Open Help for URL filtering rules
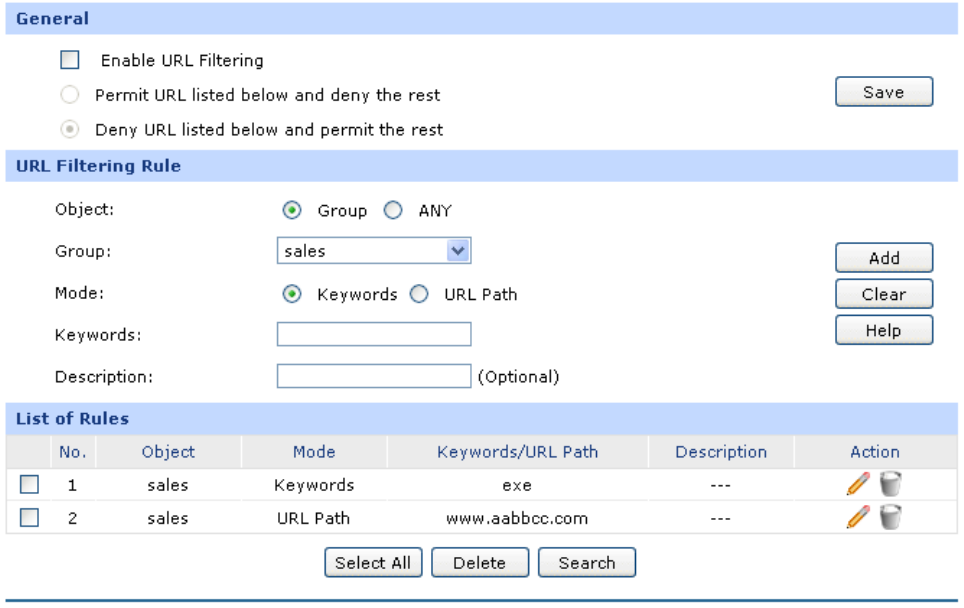This screenshot has height=608, width=964. tap(884, 330)
